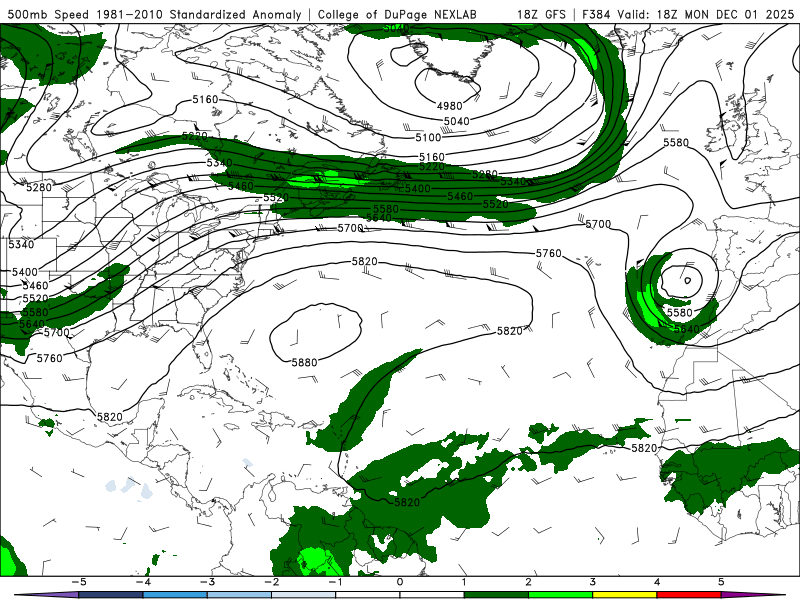Click the '-4' color scale label
Screen dimensions: 800x600
(143, 582)
